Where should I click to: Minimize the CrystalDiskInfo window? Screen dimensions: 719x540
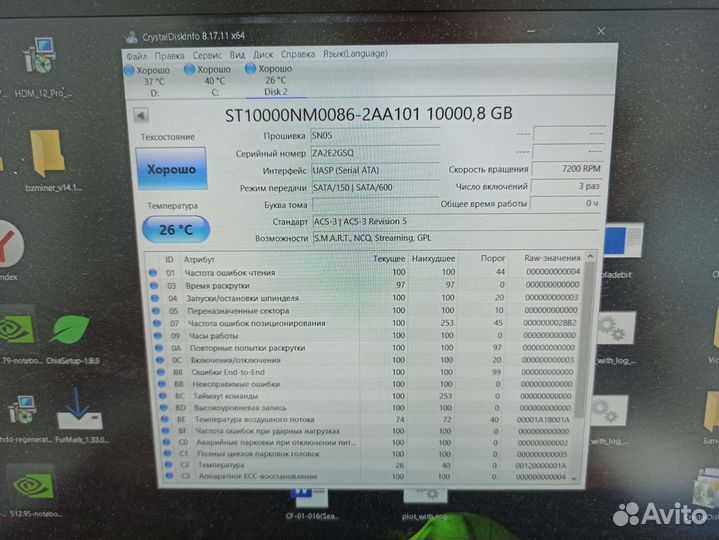531,31
